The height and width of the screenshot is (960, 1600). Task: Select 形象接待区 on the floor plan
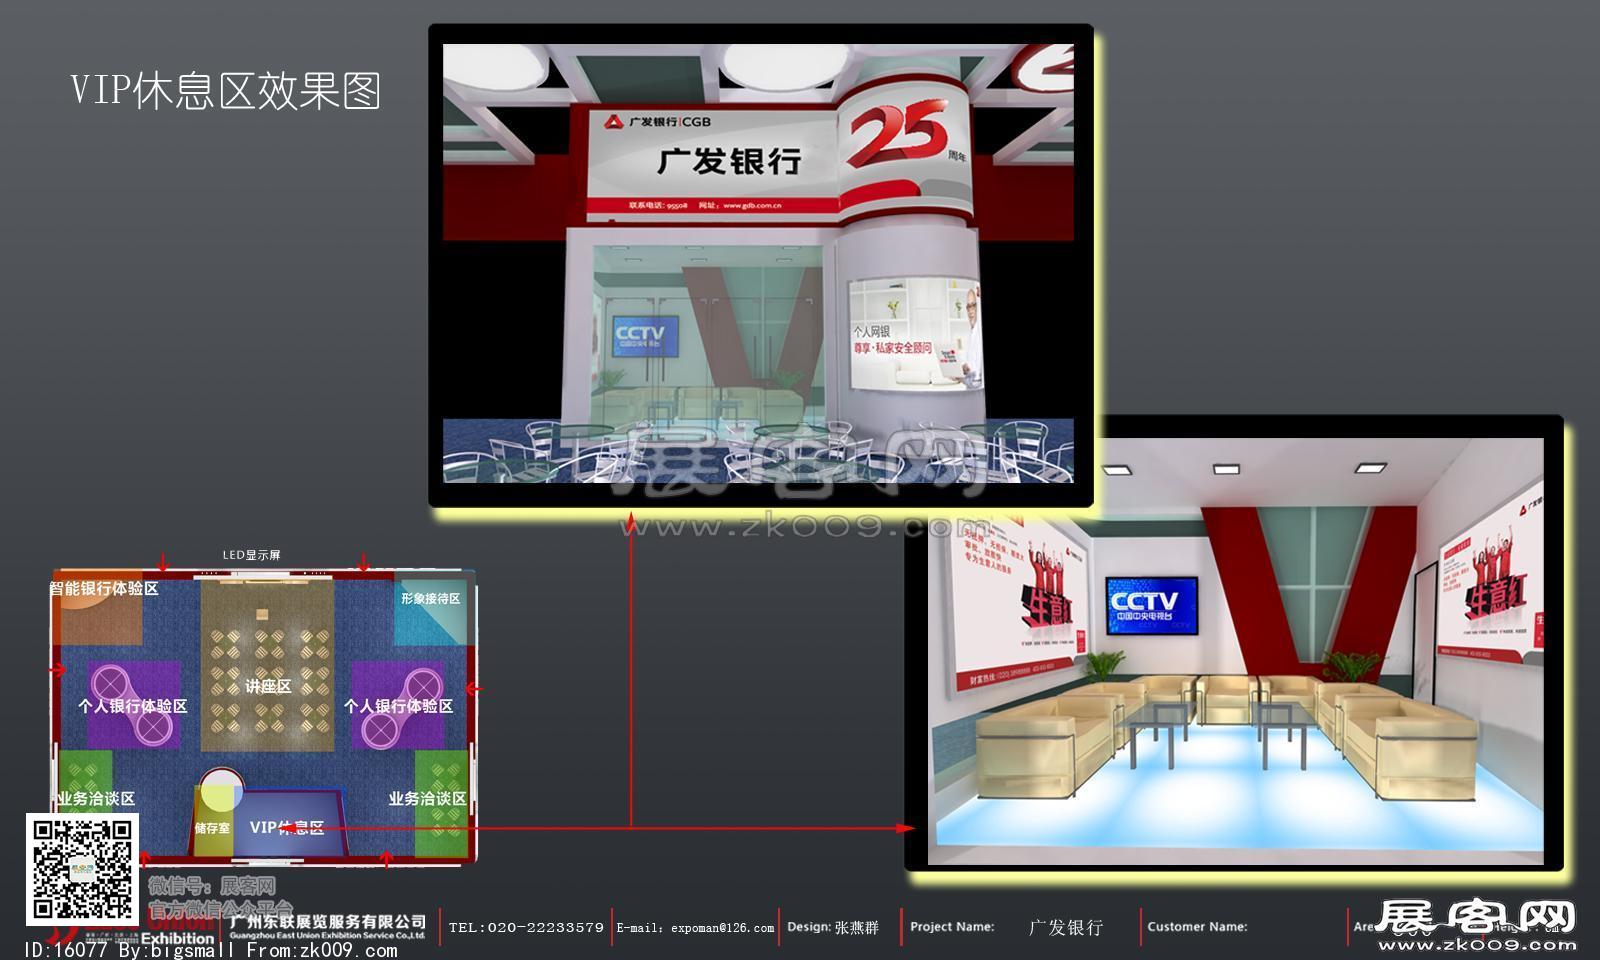tap(430, 598)
